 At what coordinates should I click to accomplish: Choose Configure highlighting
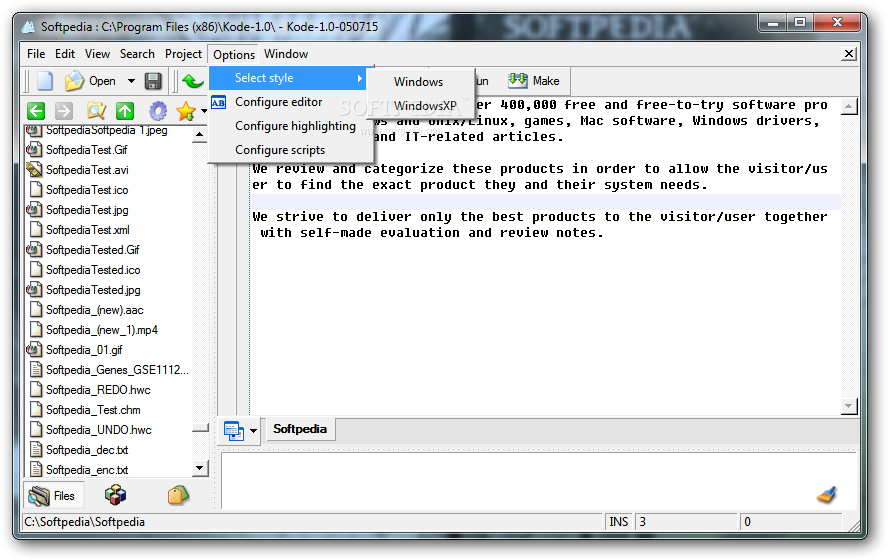(x=290, y=126)
